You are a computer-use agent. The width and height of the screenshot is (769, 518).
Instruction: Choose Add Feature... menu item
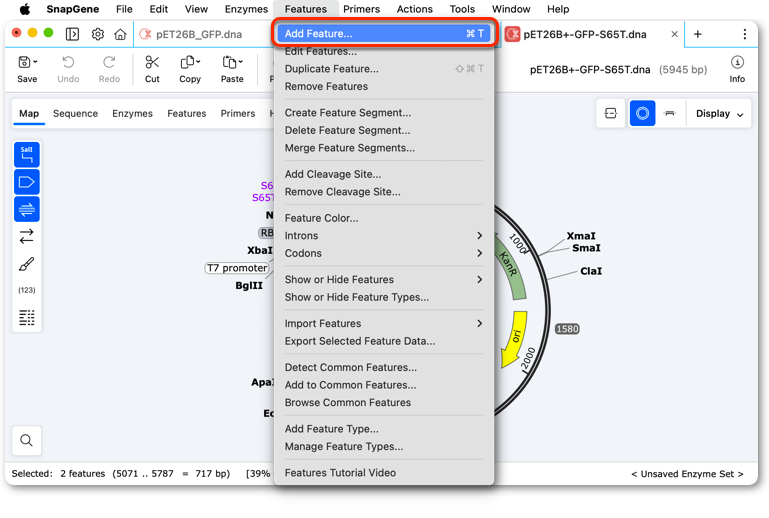tap(384, 33)
